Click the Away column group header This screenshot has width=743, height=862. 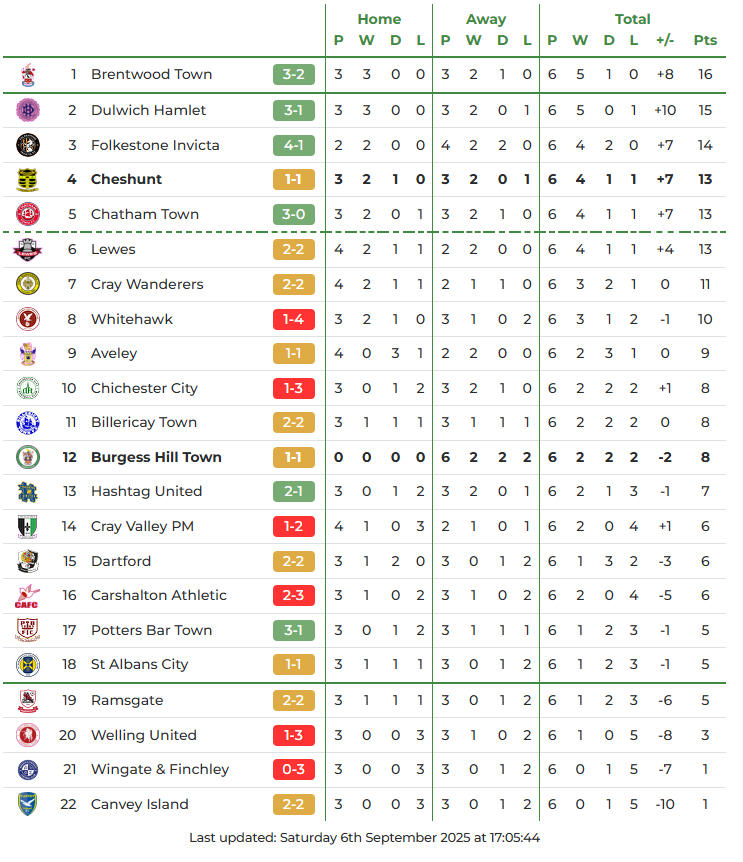tap(486, 19)
